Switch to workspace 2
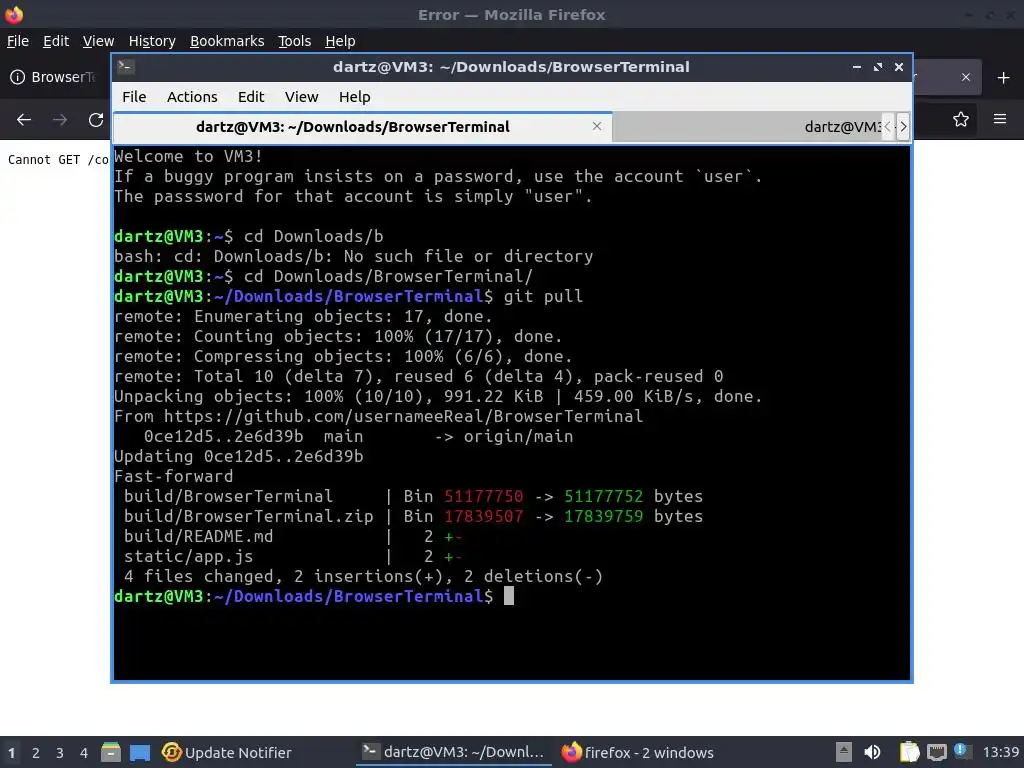 [x=36, y=753]
